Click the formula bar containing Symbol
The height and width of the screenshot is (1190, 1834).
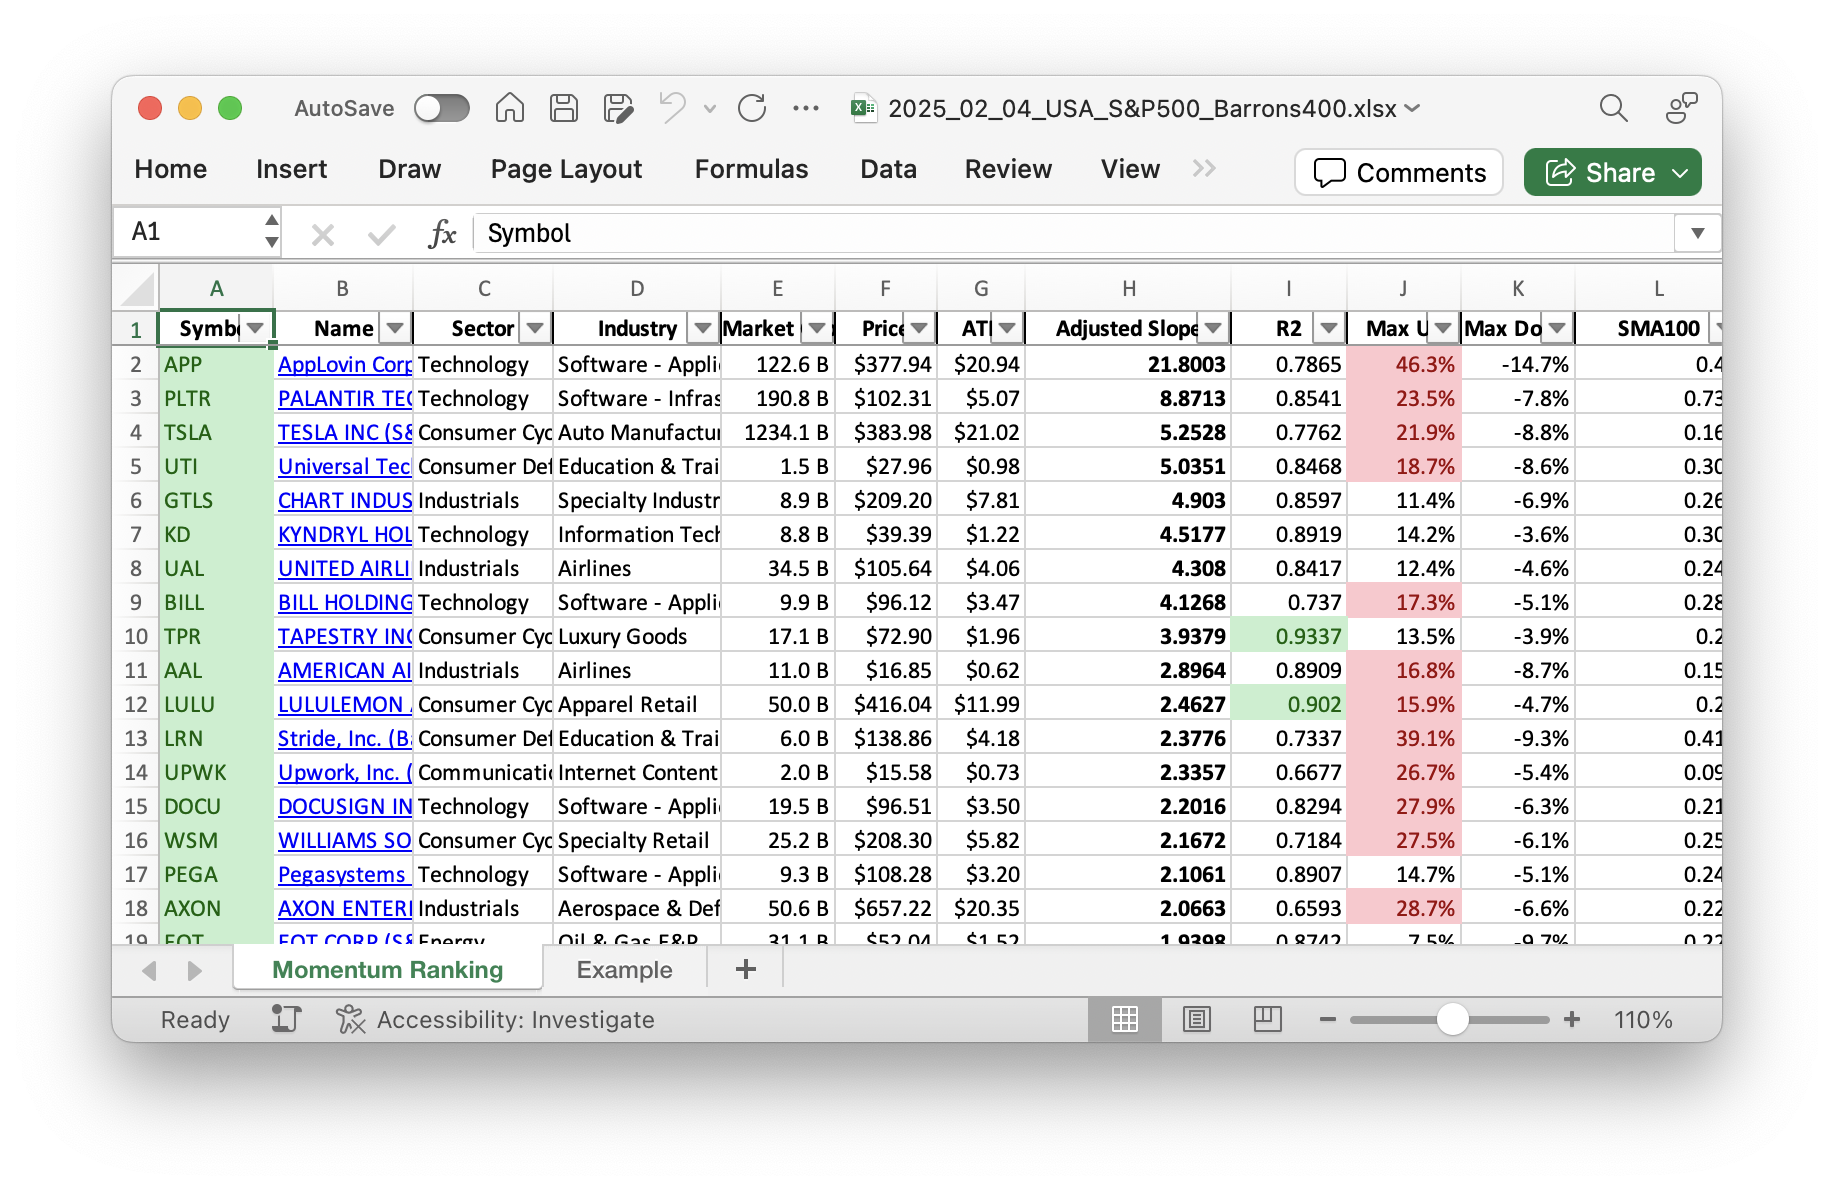pyautogui.click(x=1073, y=233)
